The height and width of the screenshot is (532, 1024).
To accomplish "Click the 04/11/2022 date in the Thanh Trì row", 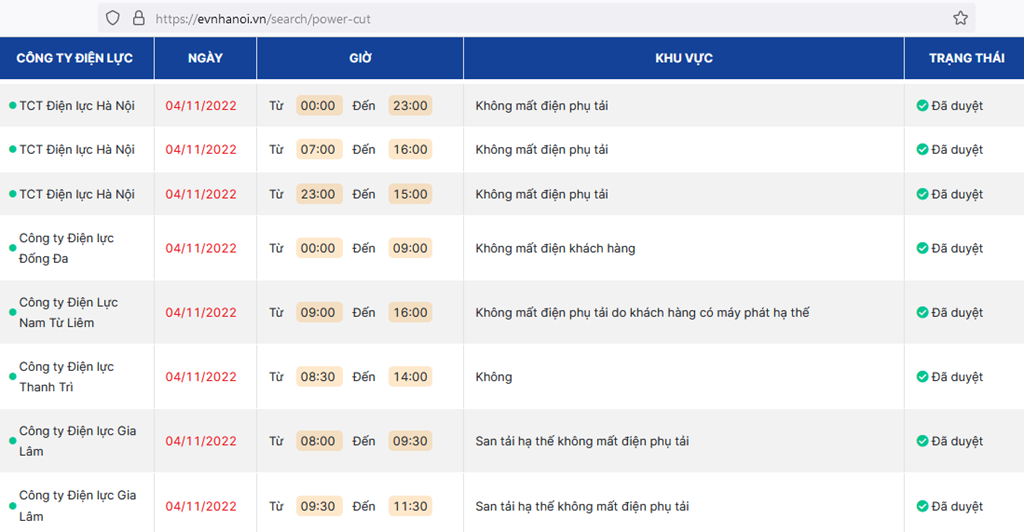I will [201, 377].
